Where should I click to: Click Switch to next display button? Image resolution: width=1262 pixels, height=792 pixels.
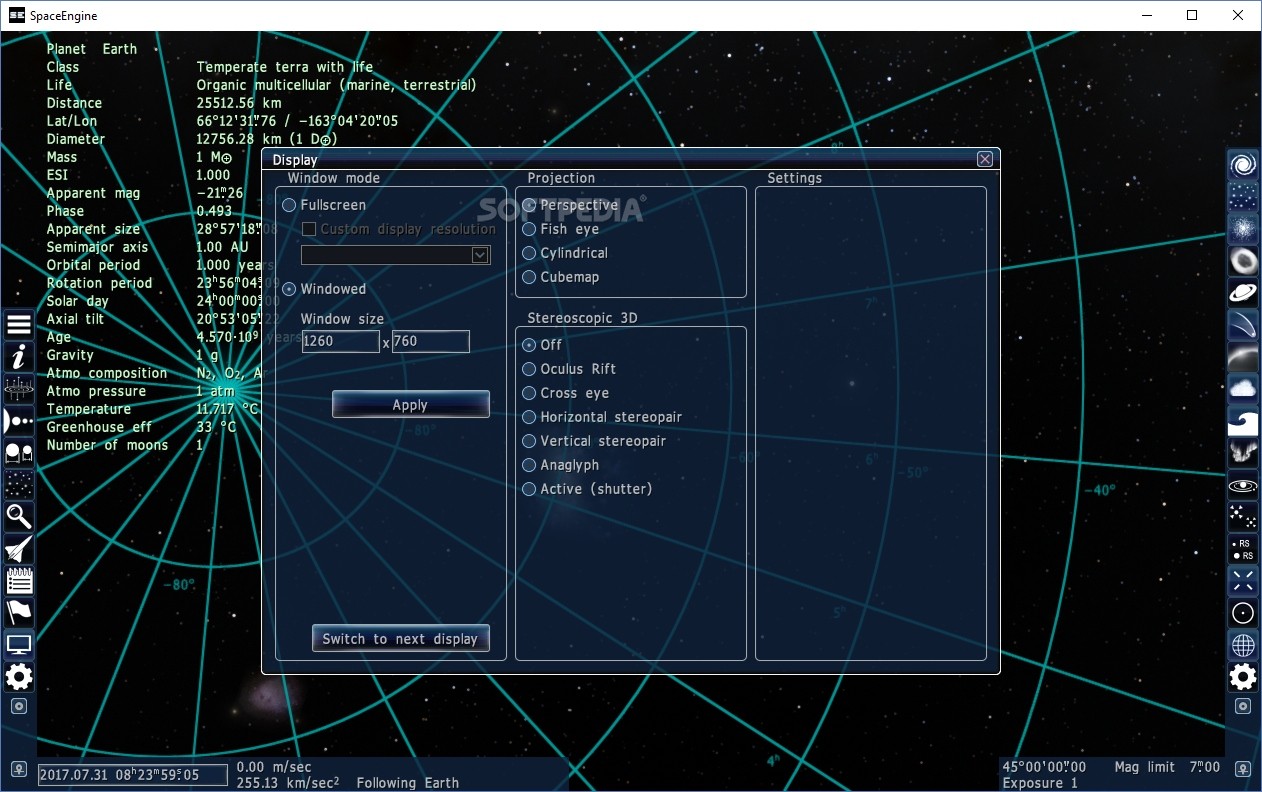click(400, 638)
